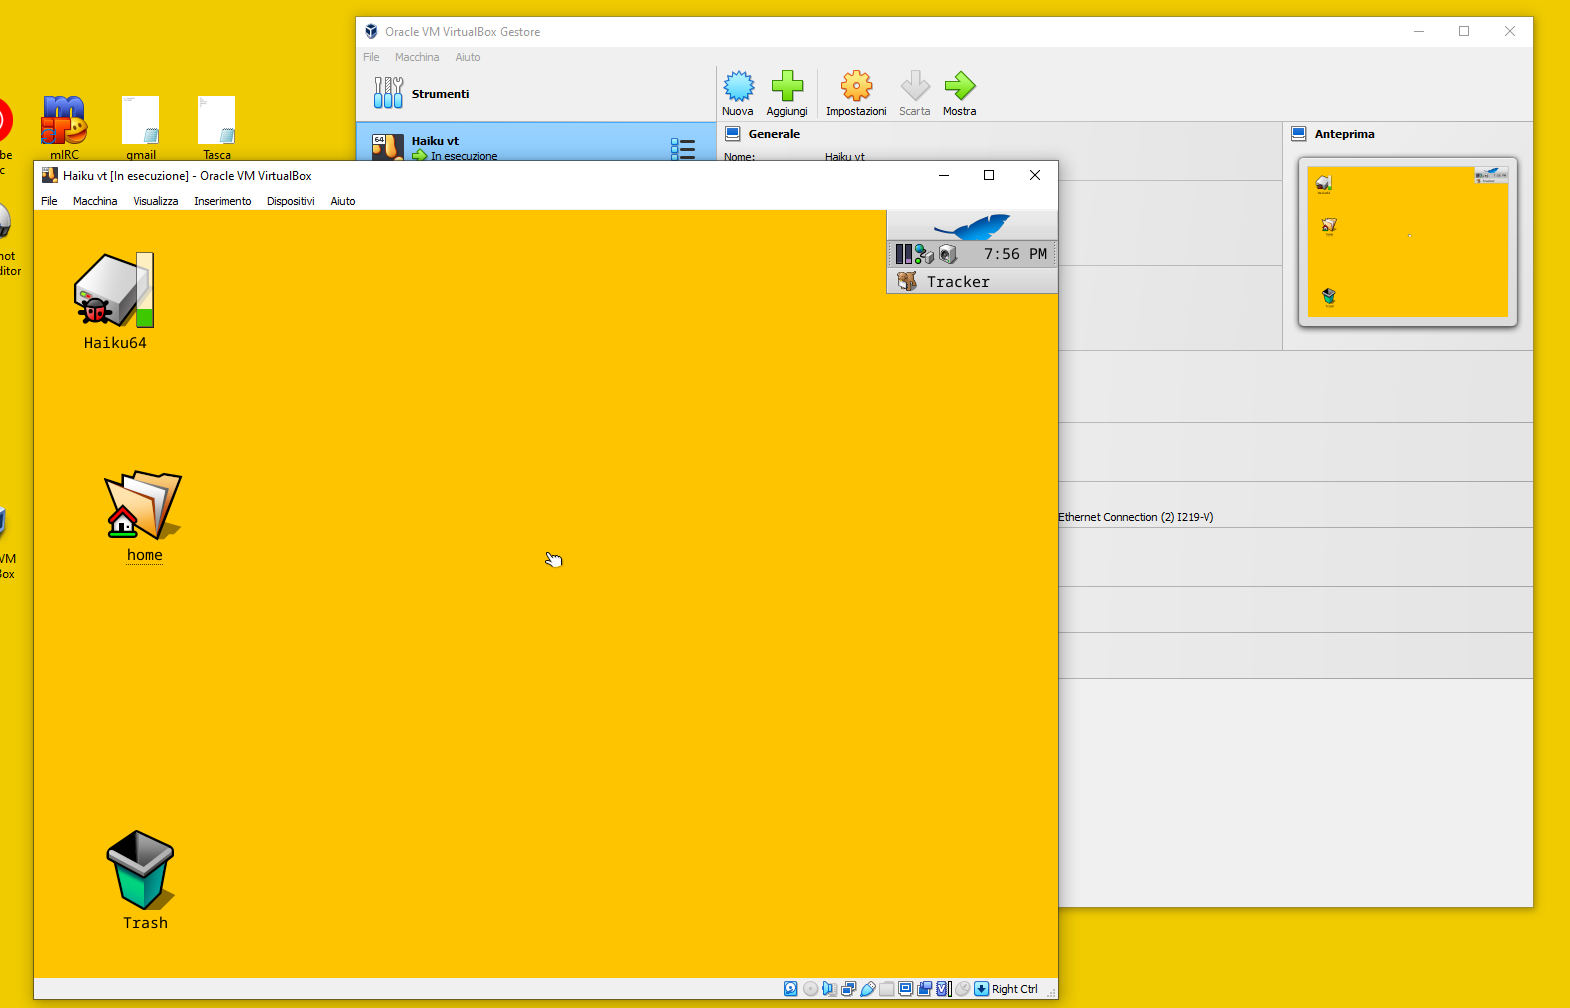Click the display settings status bar icon
The width and height of the screenshot is (1570, 1008).
(x=906, y=989)
